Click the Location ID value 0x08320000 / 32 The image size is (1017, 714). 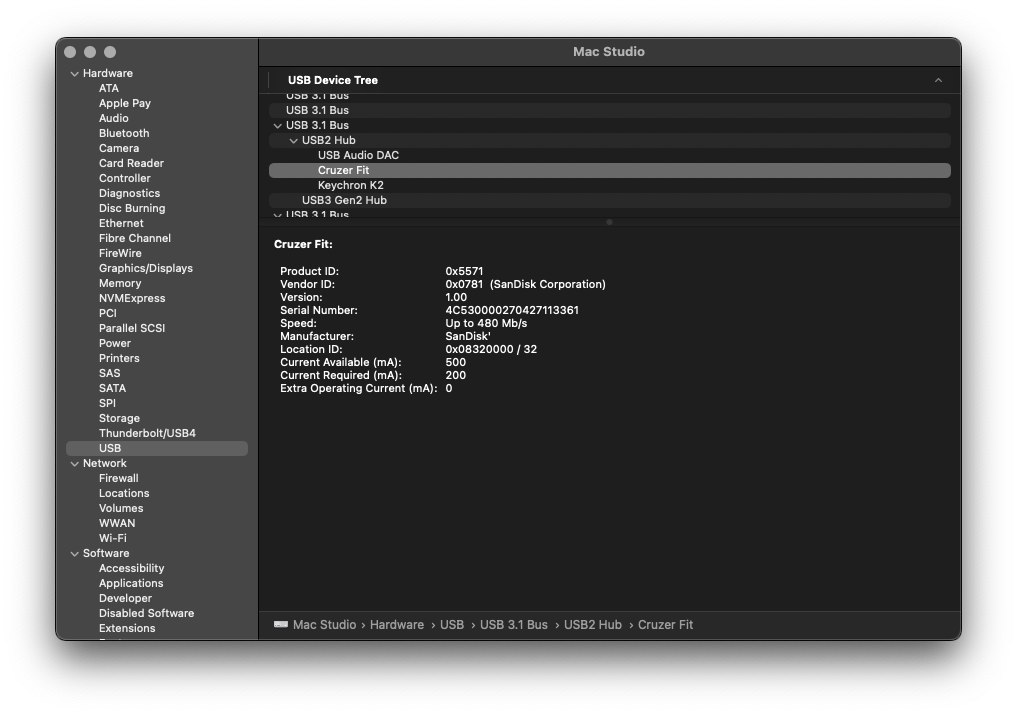[x=491, y=350]
